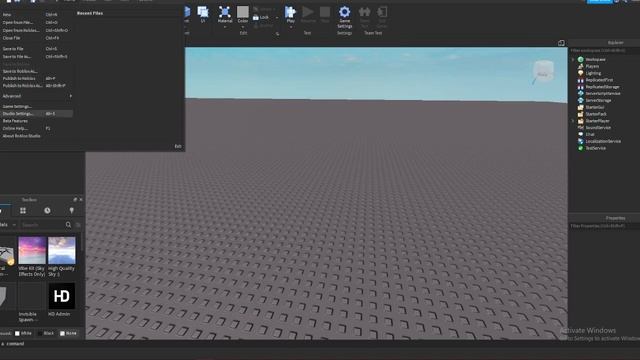640x360 pixels.
Task: Open the Toolbox inventory grid tab
Action: (x=23, y=211)
